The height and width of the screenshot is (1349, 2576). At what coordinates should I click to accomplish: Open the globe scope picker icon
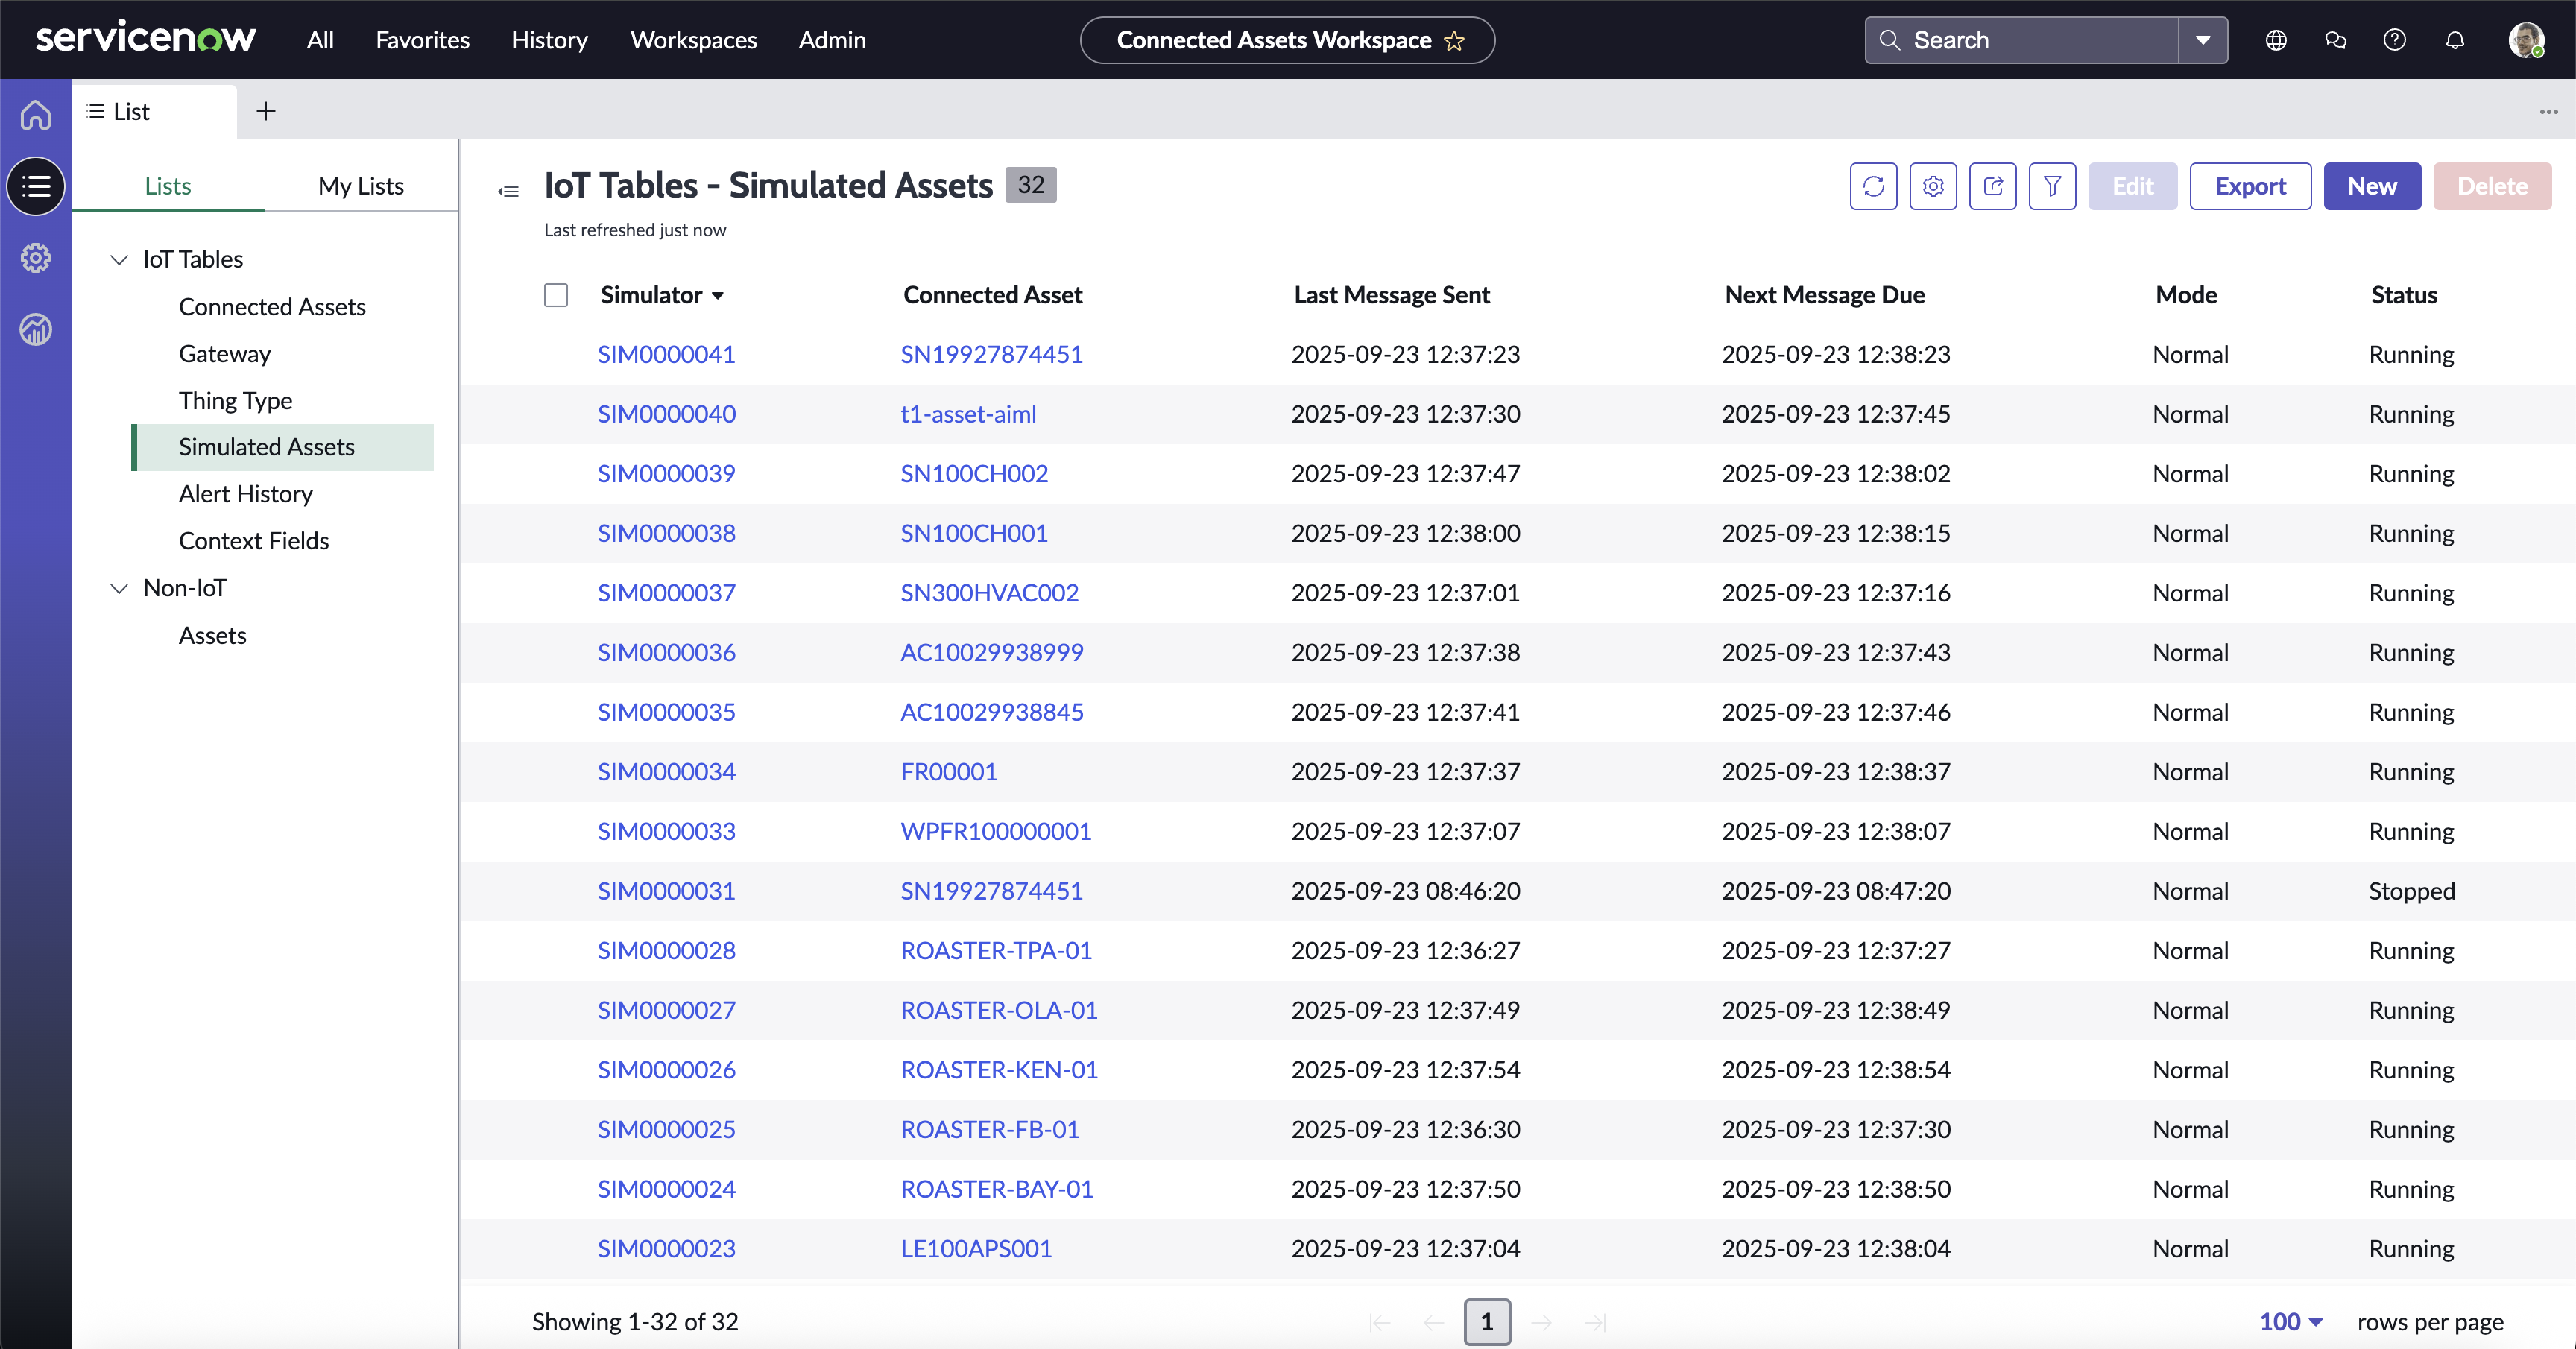(x=2276, y=40)
